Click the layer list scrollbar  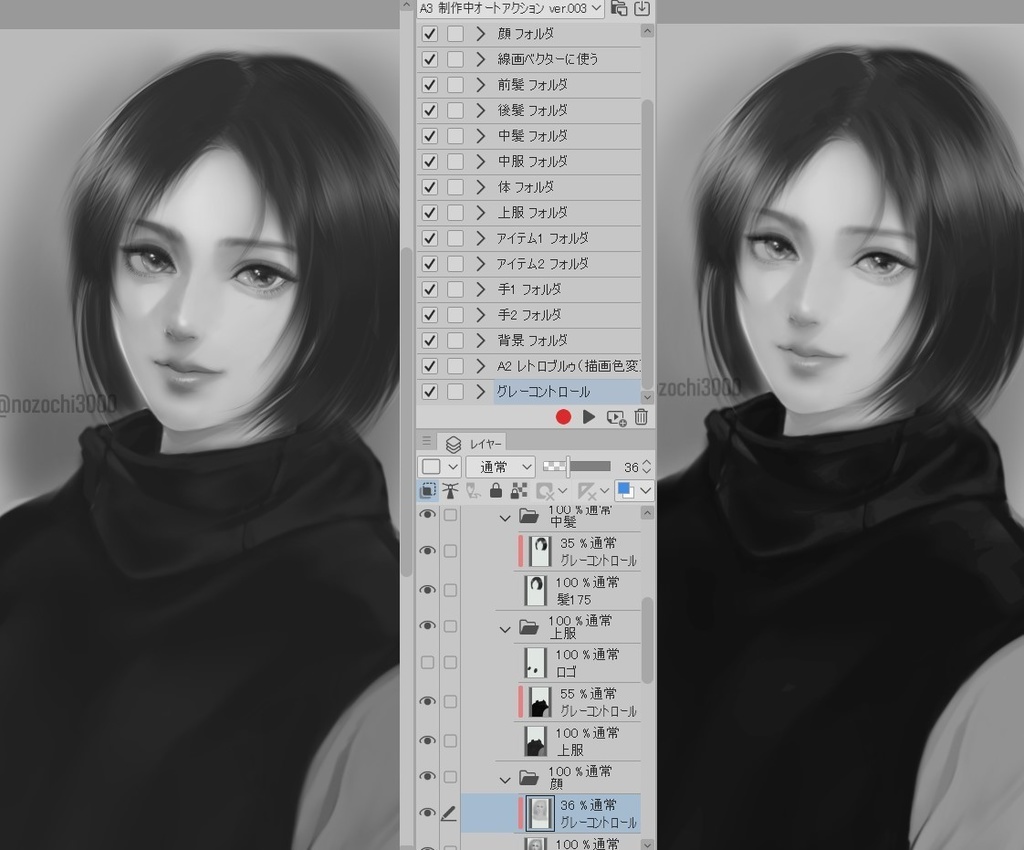(647, 640)
